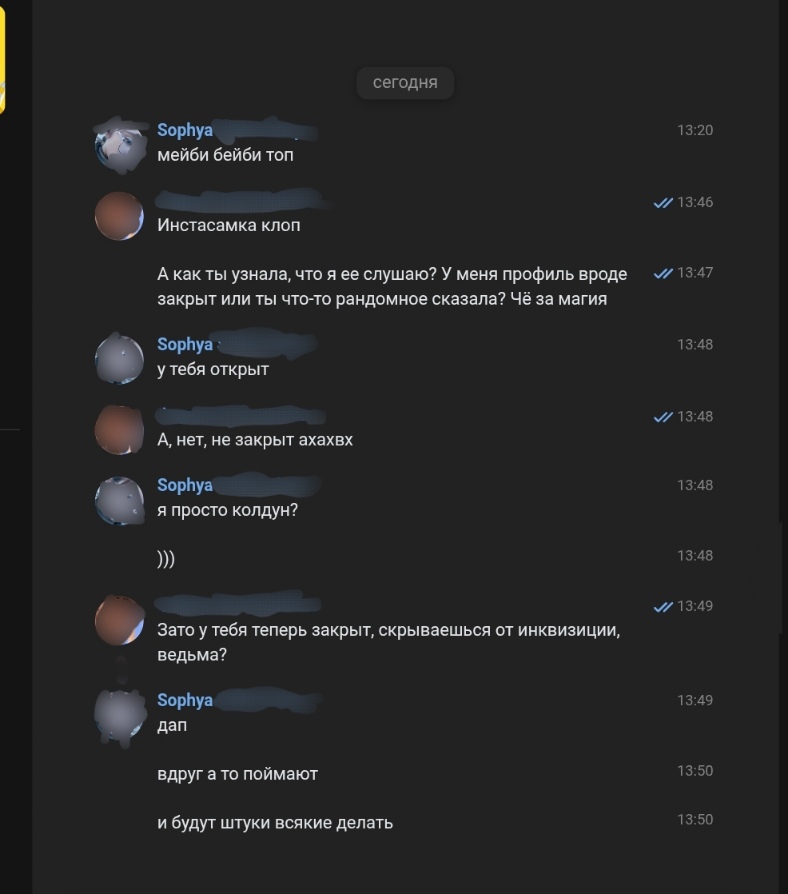Click Sophya's avatar beside "мейби бейби топ"
This screenshot has width=788, height=894.
(119, 145)
